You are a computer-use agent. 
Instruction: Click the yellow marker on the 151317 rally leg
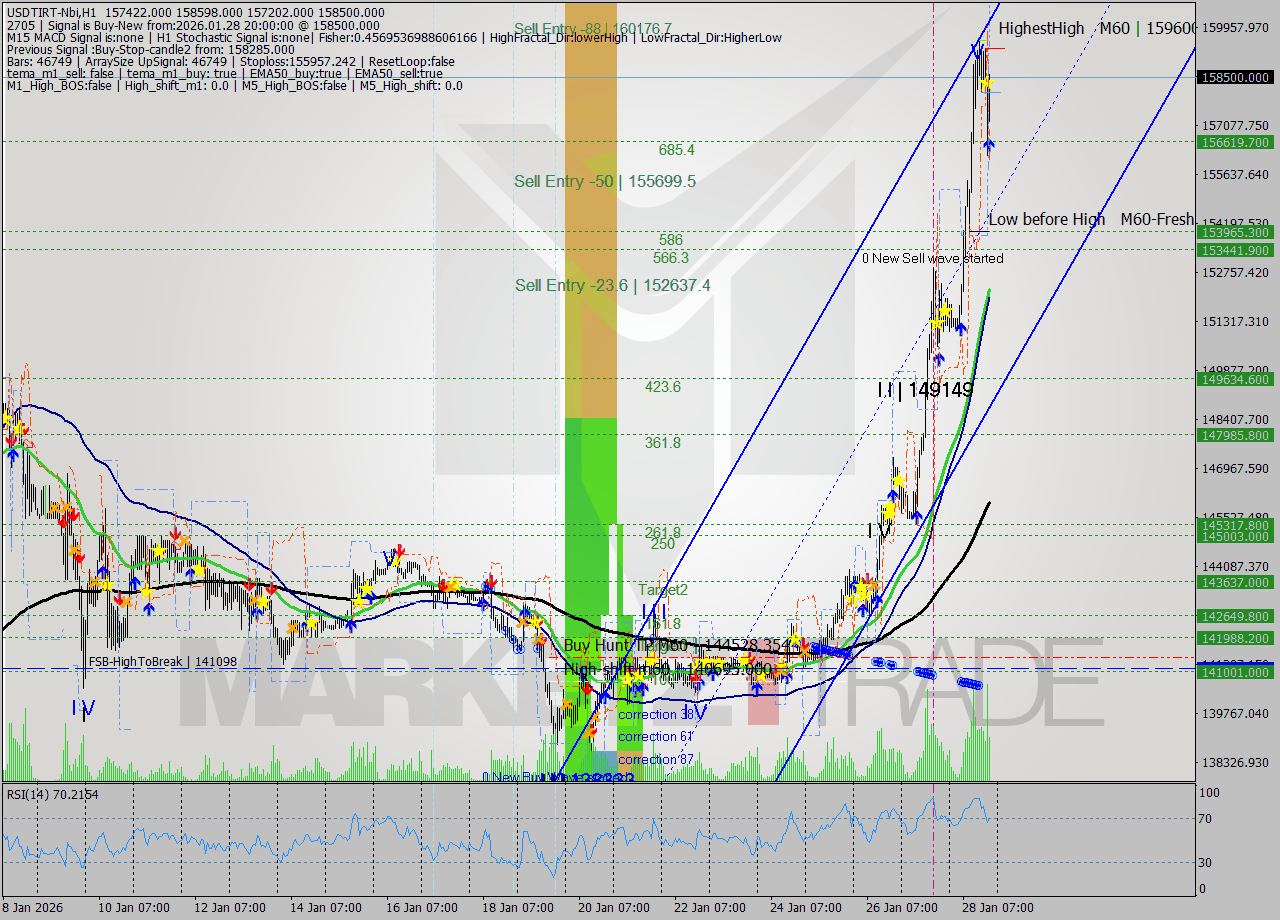(x=939, y=322)
